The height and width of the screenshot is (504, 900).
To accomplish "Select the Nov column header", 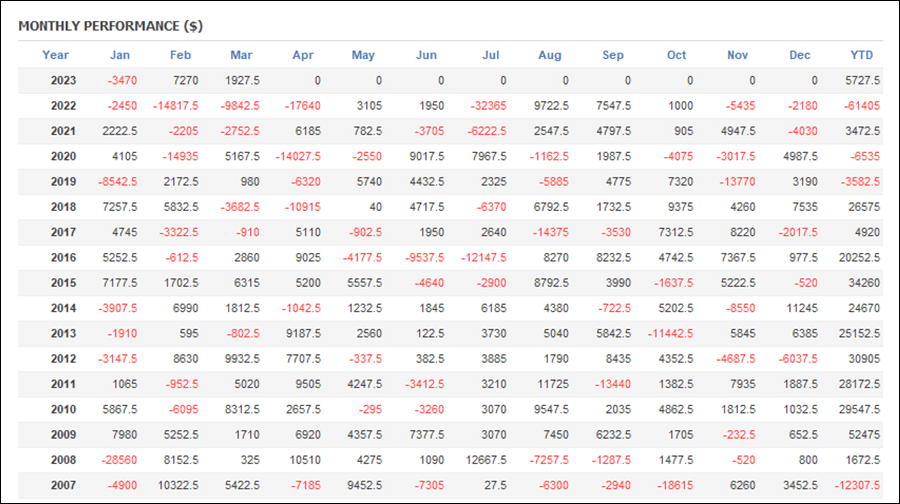I will pyautogui.click(x=738, y=55).
